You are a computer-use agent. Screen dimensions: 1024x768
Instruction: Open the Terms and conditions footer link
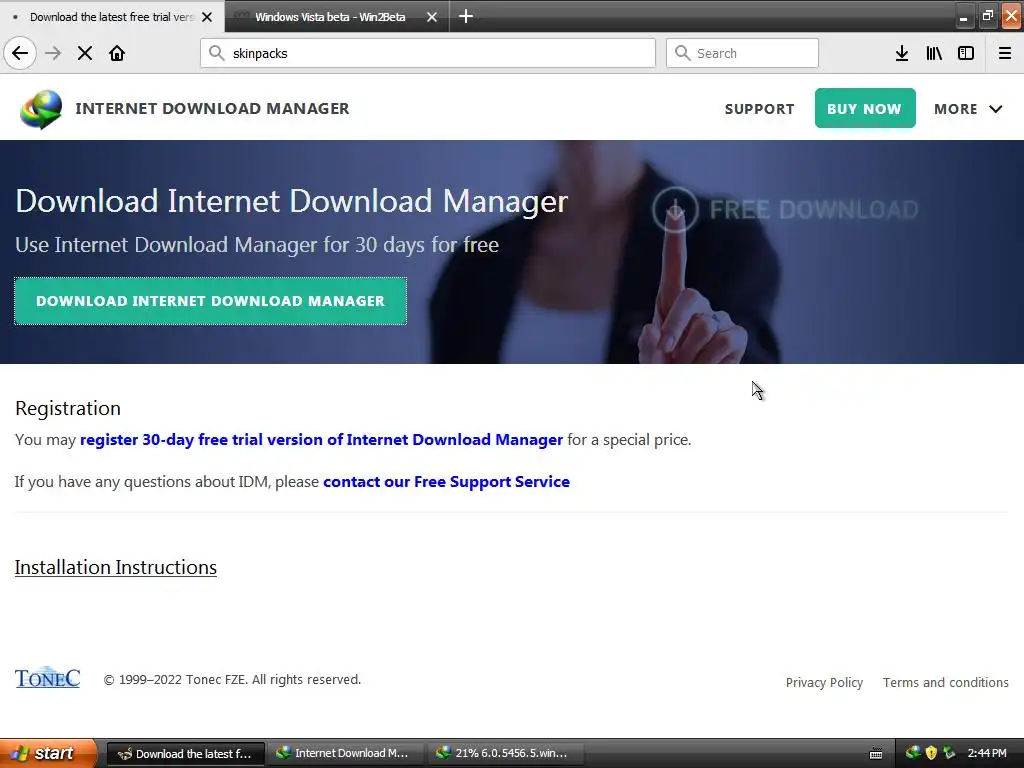[946, 682]
